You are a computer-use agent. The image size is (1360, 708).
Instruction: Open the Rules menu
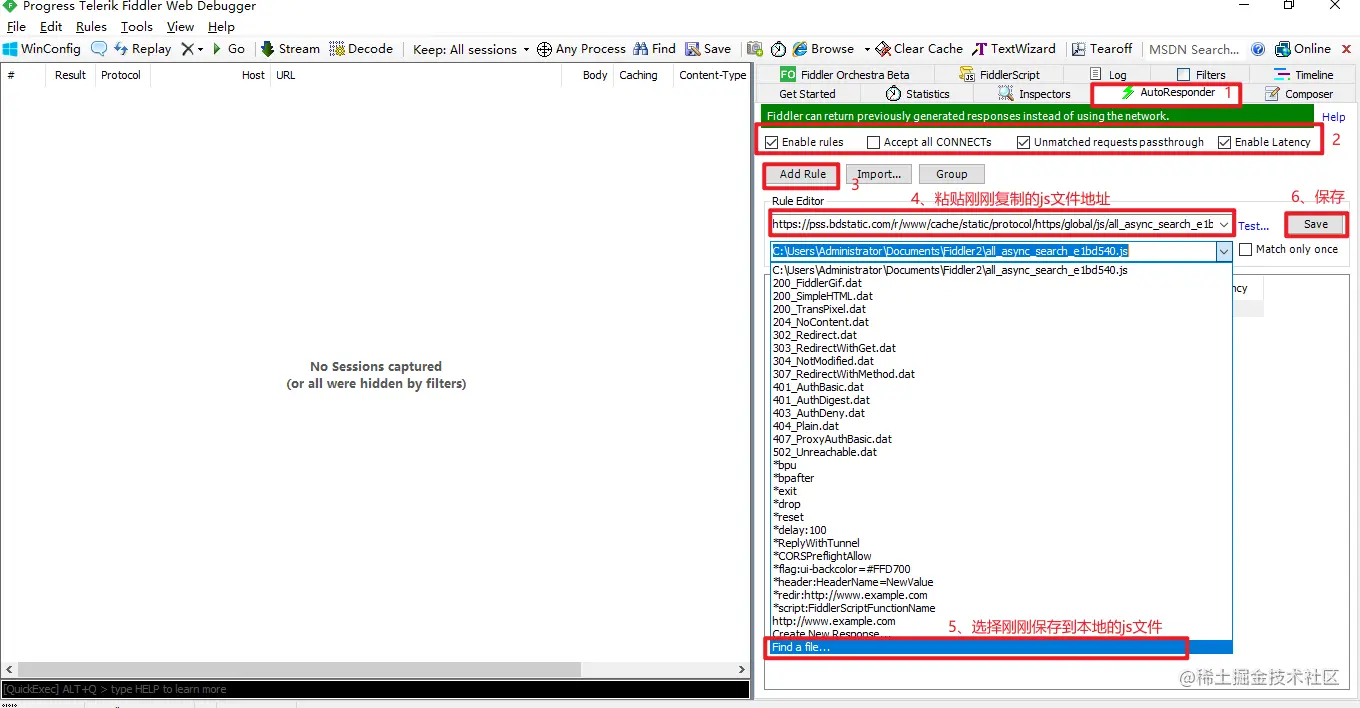(91, 27)
